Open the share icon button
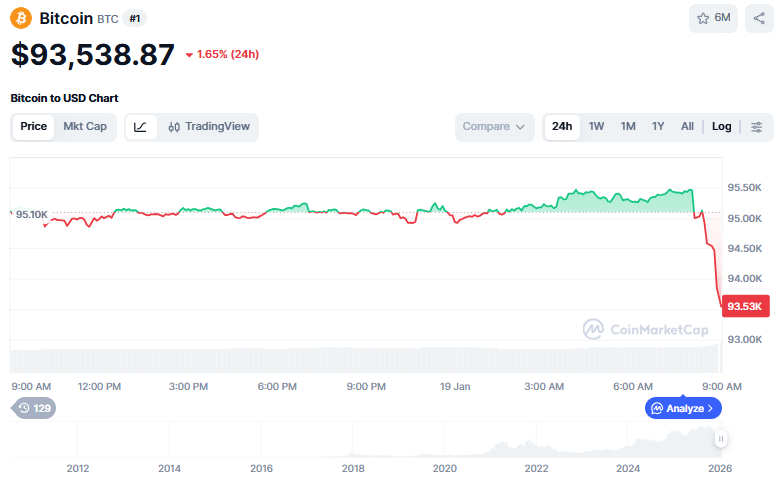 coord(758,18)
